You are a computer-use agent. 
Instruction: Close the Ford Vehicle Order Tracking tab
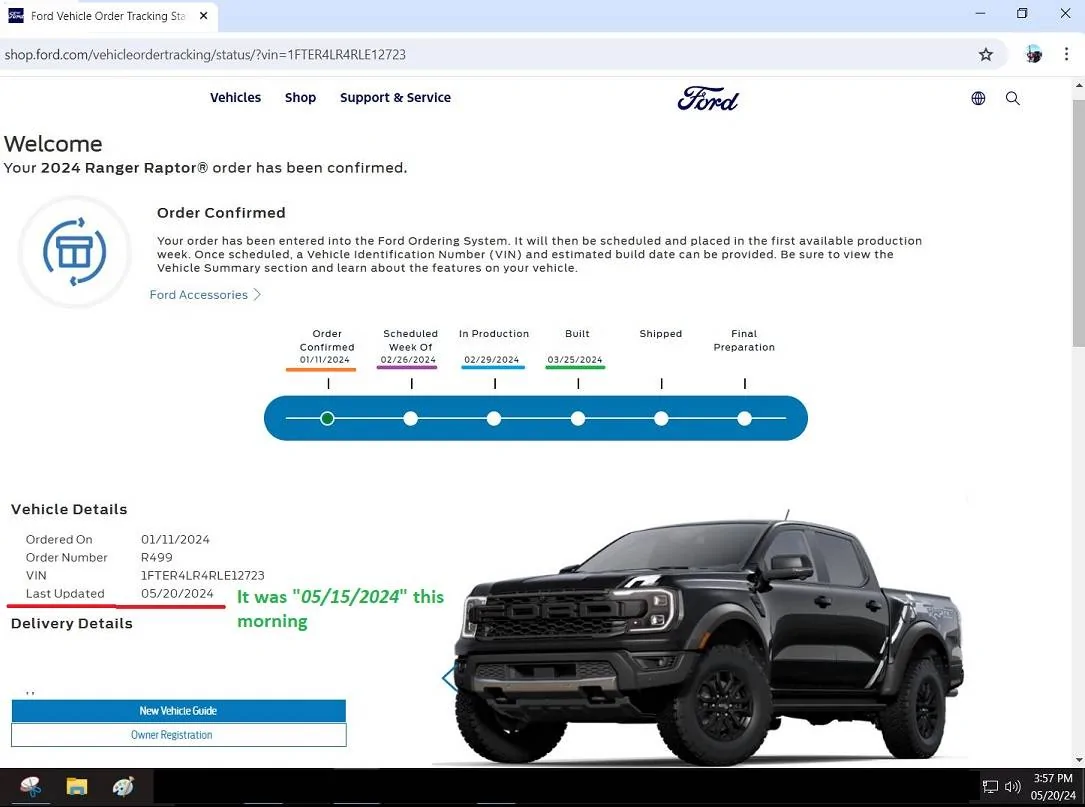203,15
